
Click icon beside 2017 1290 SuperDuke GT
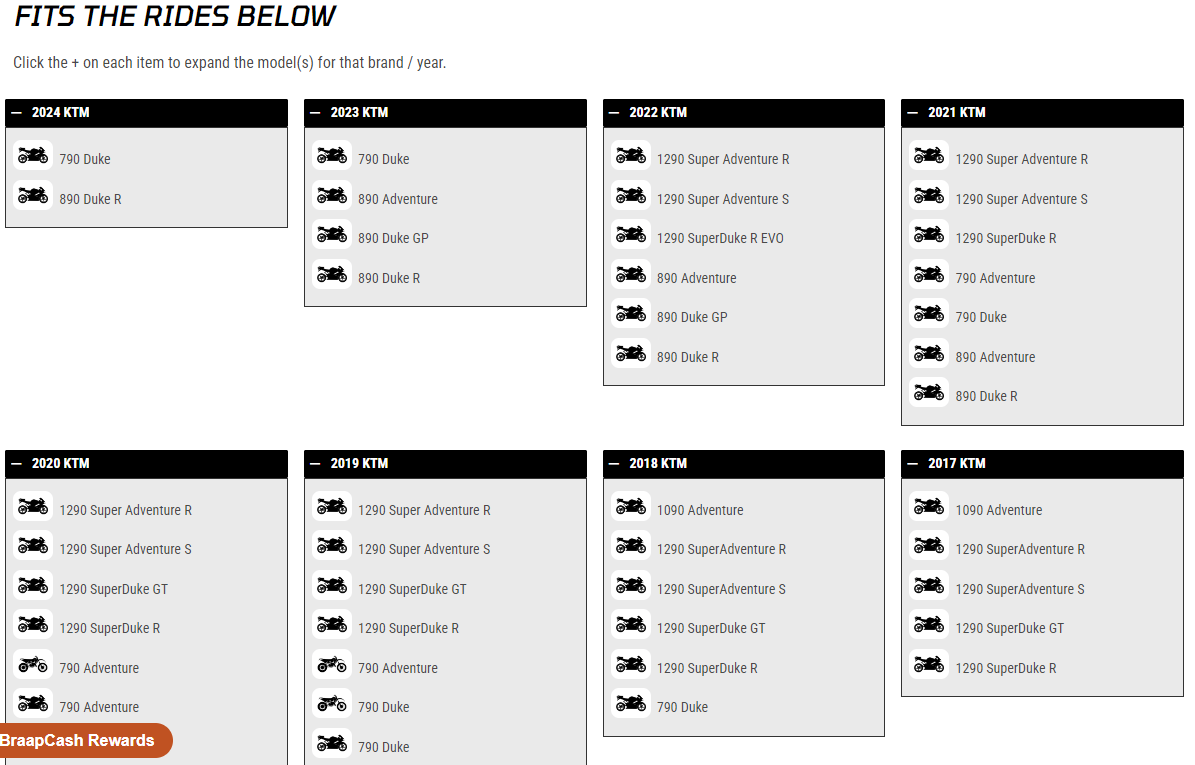[929, 626]
